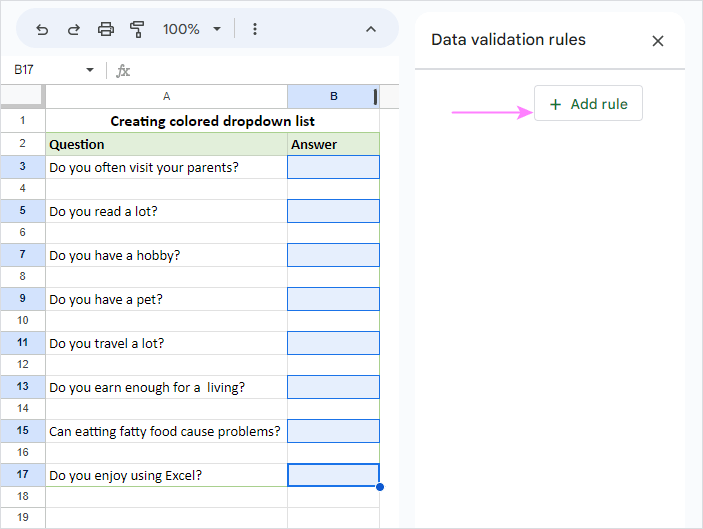Screen dimensions: 703x529
Task: Select row 5 header
Action: [22, 211]
